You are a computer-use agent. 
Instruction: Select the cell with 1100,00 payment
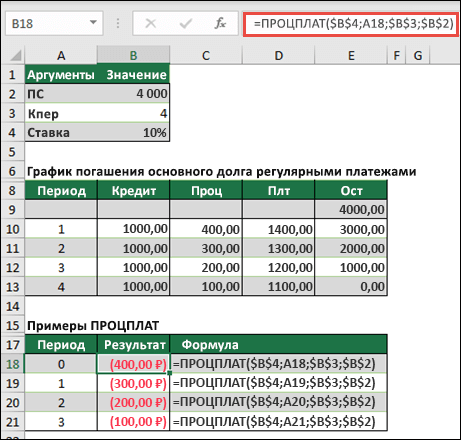pos(279,286)
